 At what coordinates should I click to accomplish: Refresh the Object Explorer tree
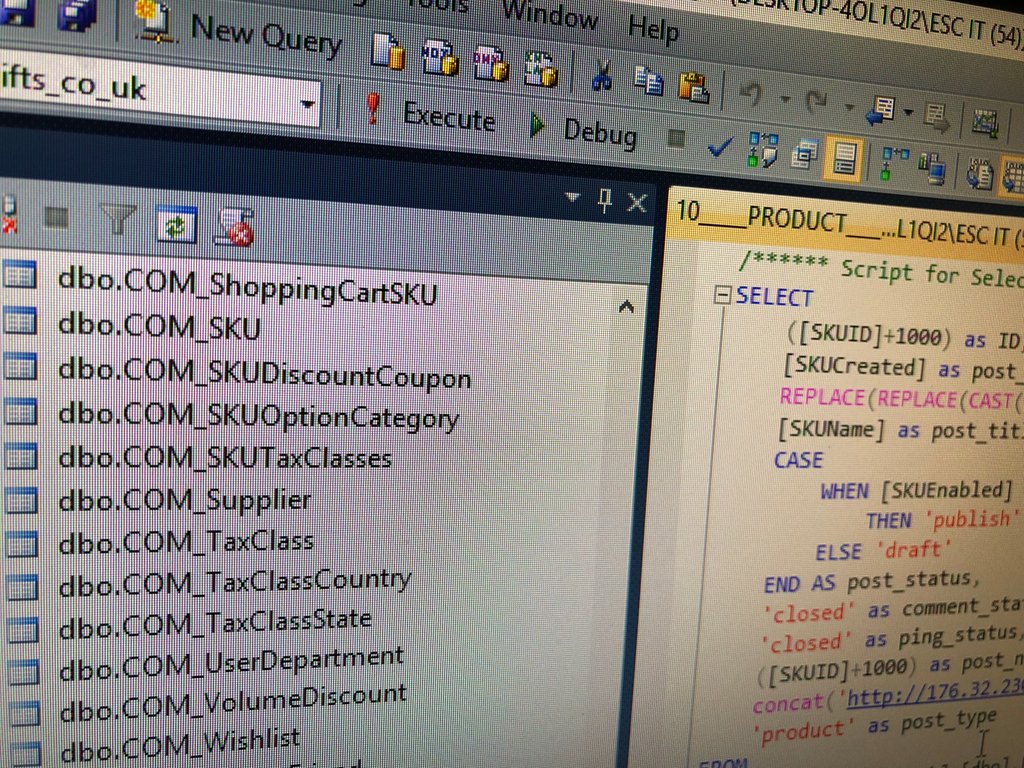coord(176,225)
